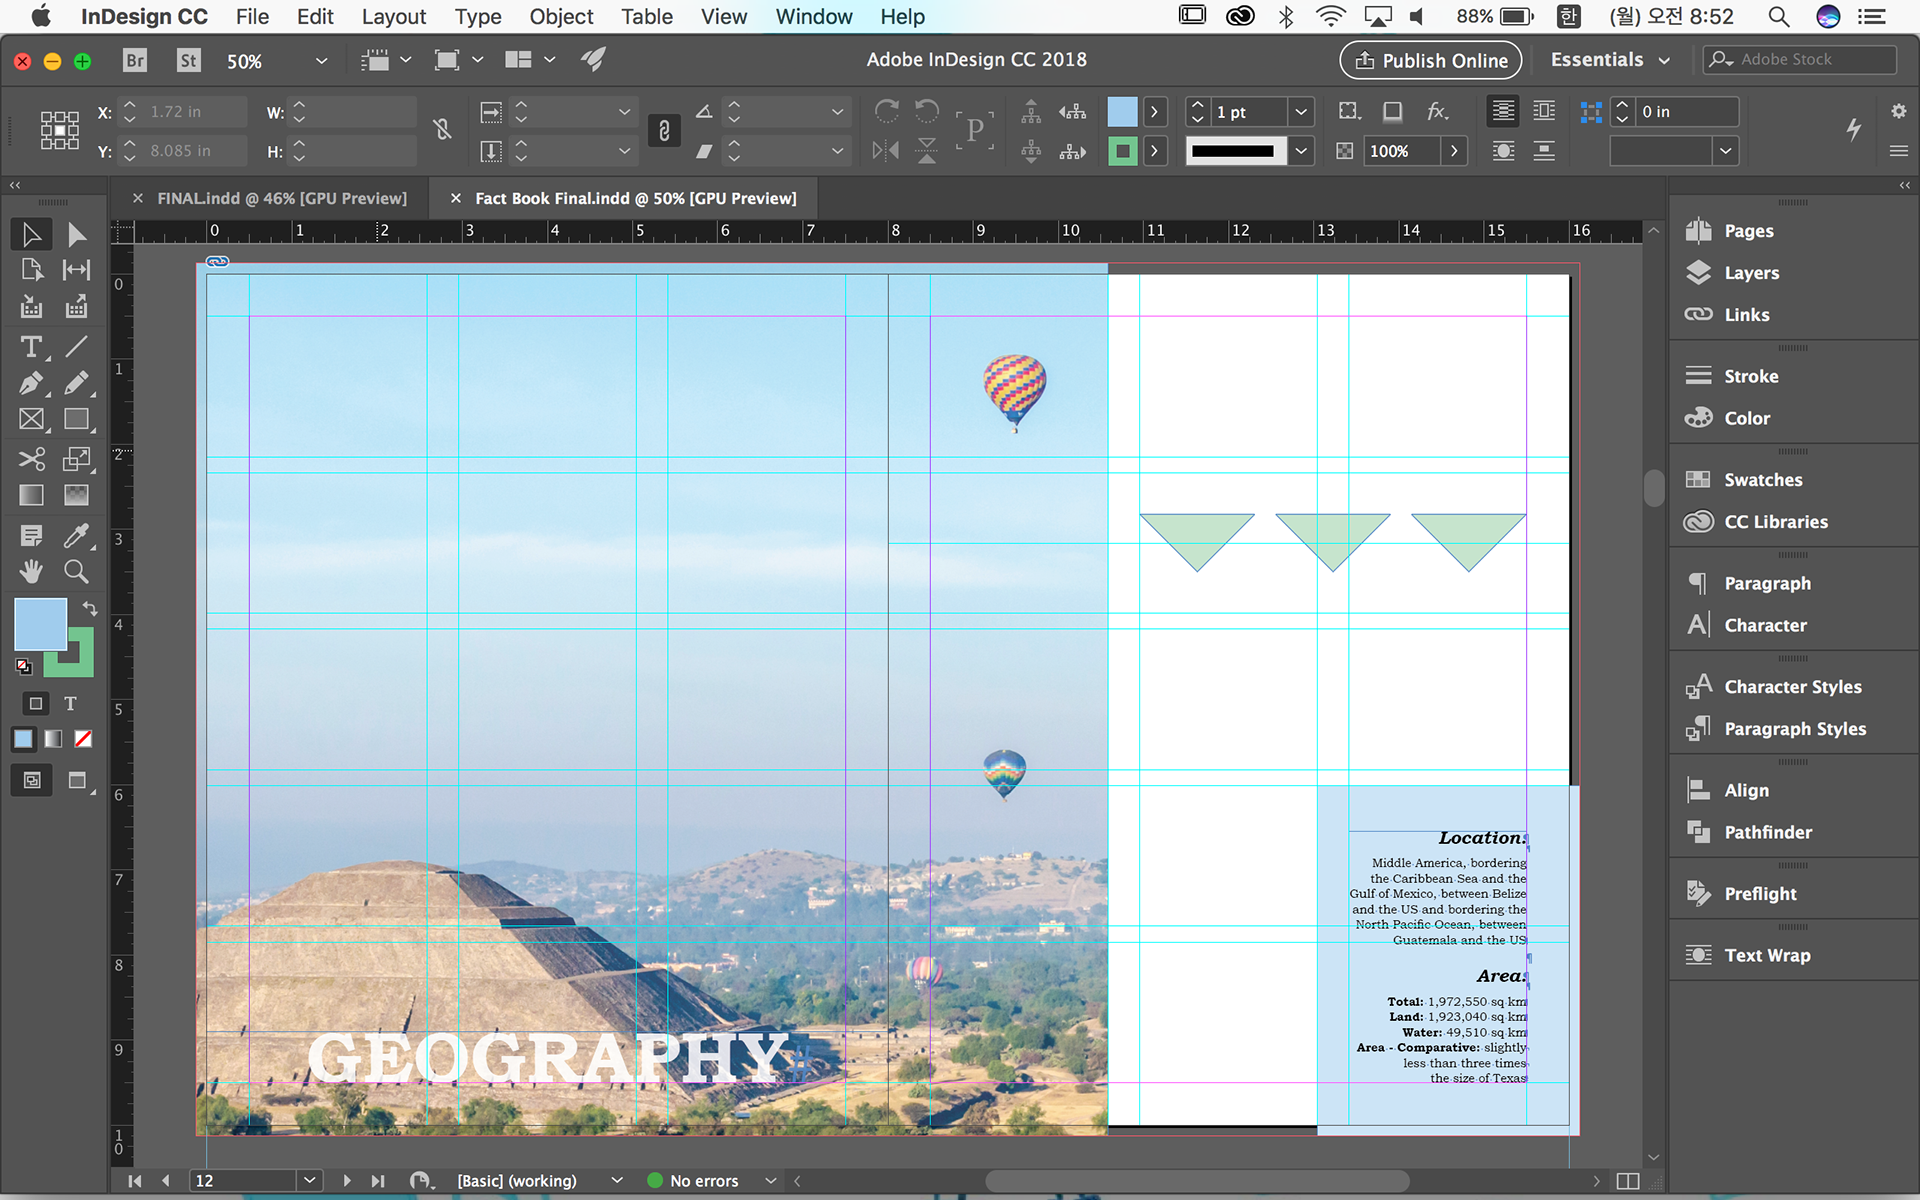Screen dimensions: 1920x1200
Task: Select the Selection tool arrow
Action: click(31, 234)
